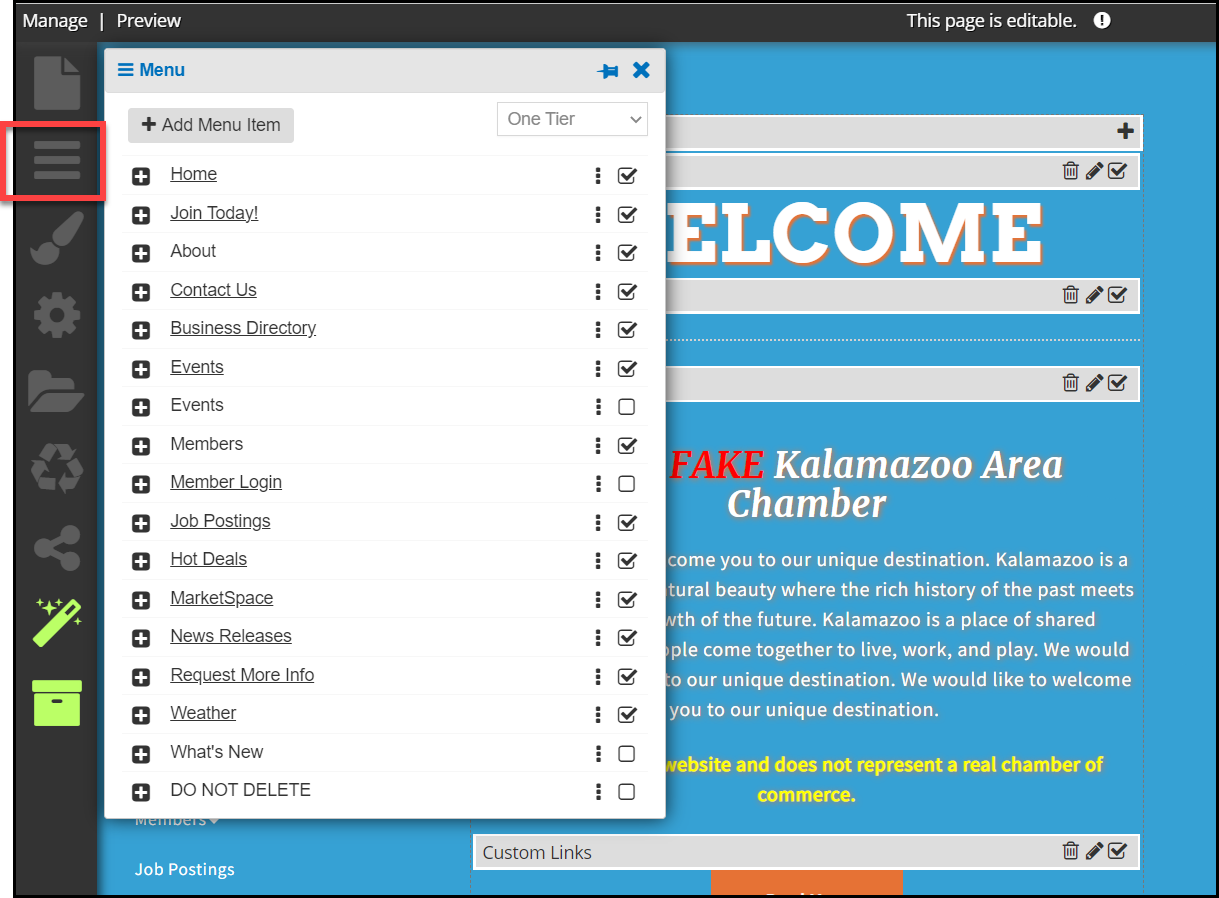Open the One Tier dropdown
Viewport: 1219px width, 898px height.
tap(572, 119)
